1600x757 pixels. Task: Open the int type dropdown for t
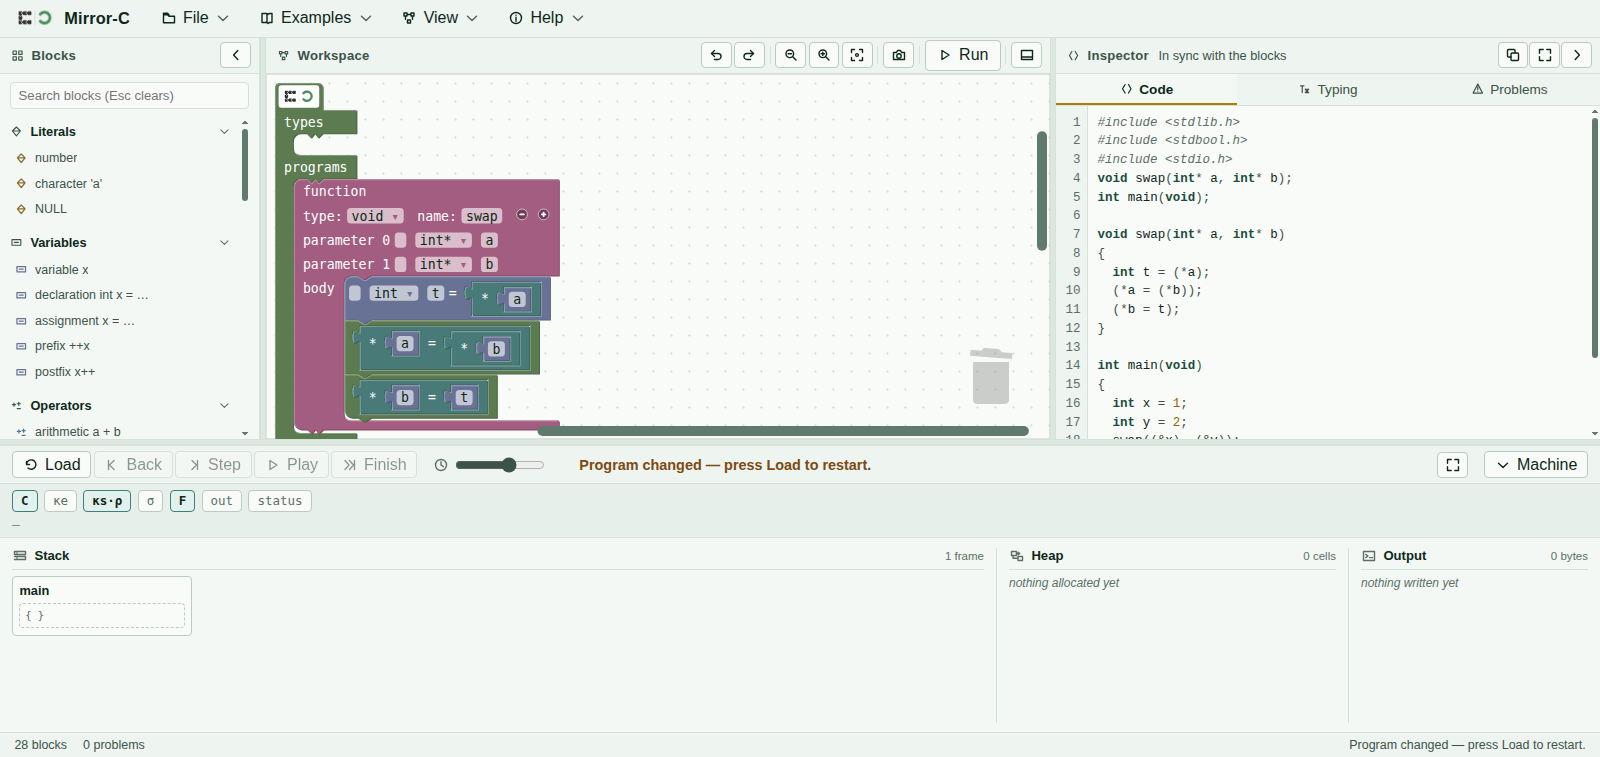tap(393, 293)
